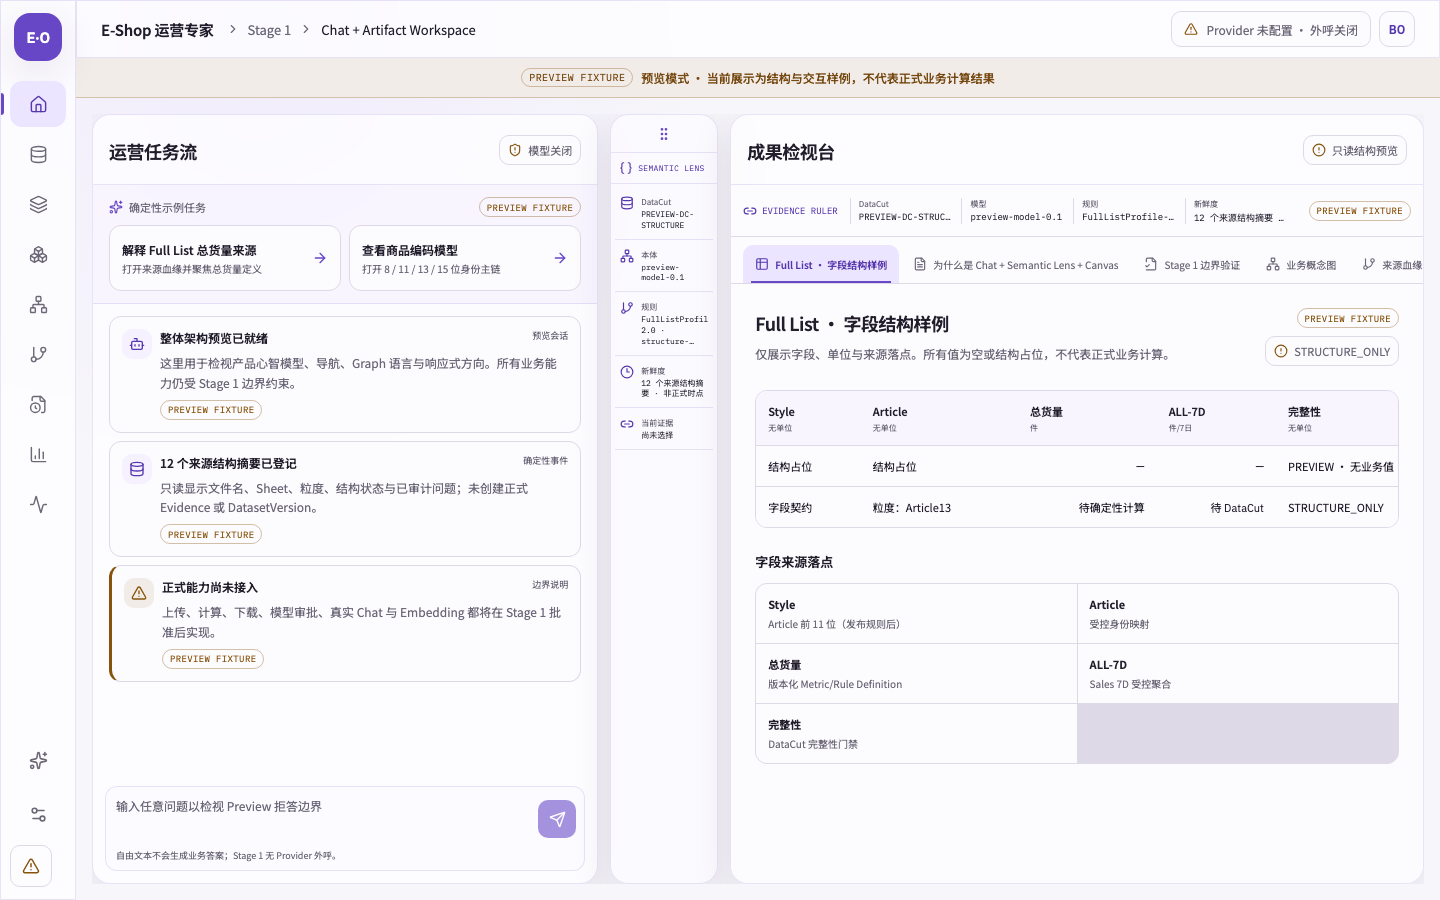The image size is (1440, 900).
Task: Click the warning triangle at sidebar bottom
Action: coord(31,866)
